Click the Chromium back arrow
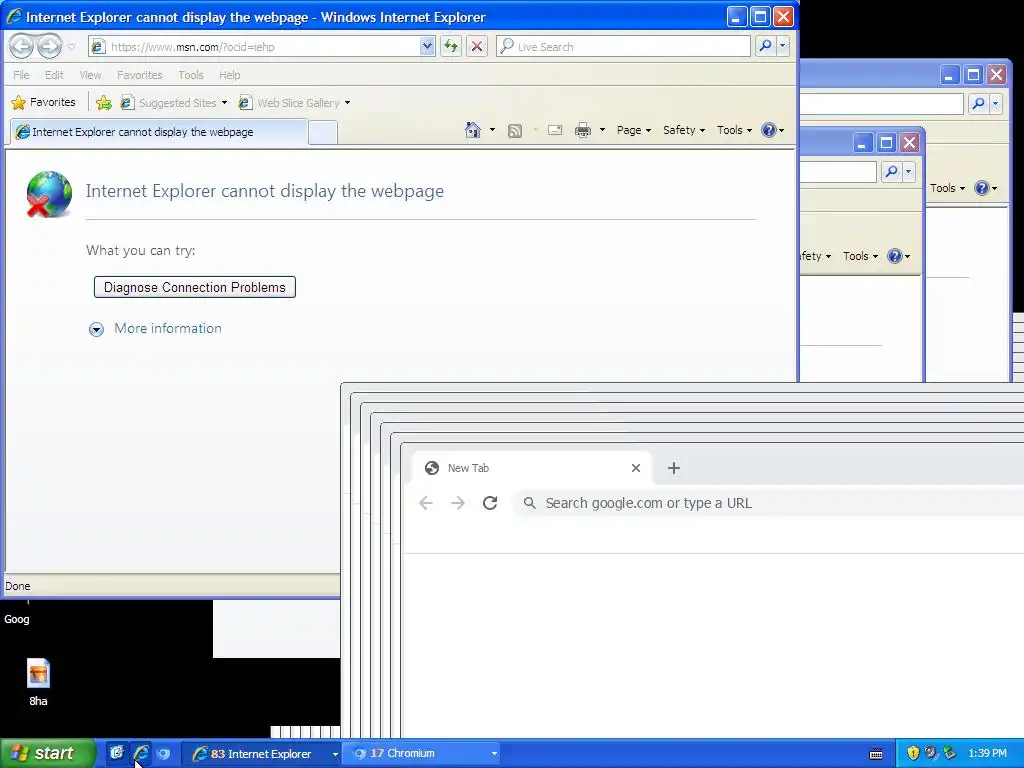Screen dimensions: 1024x768 426,503
